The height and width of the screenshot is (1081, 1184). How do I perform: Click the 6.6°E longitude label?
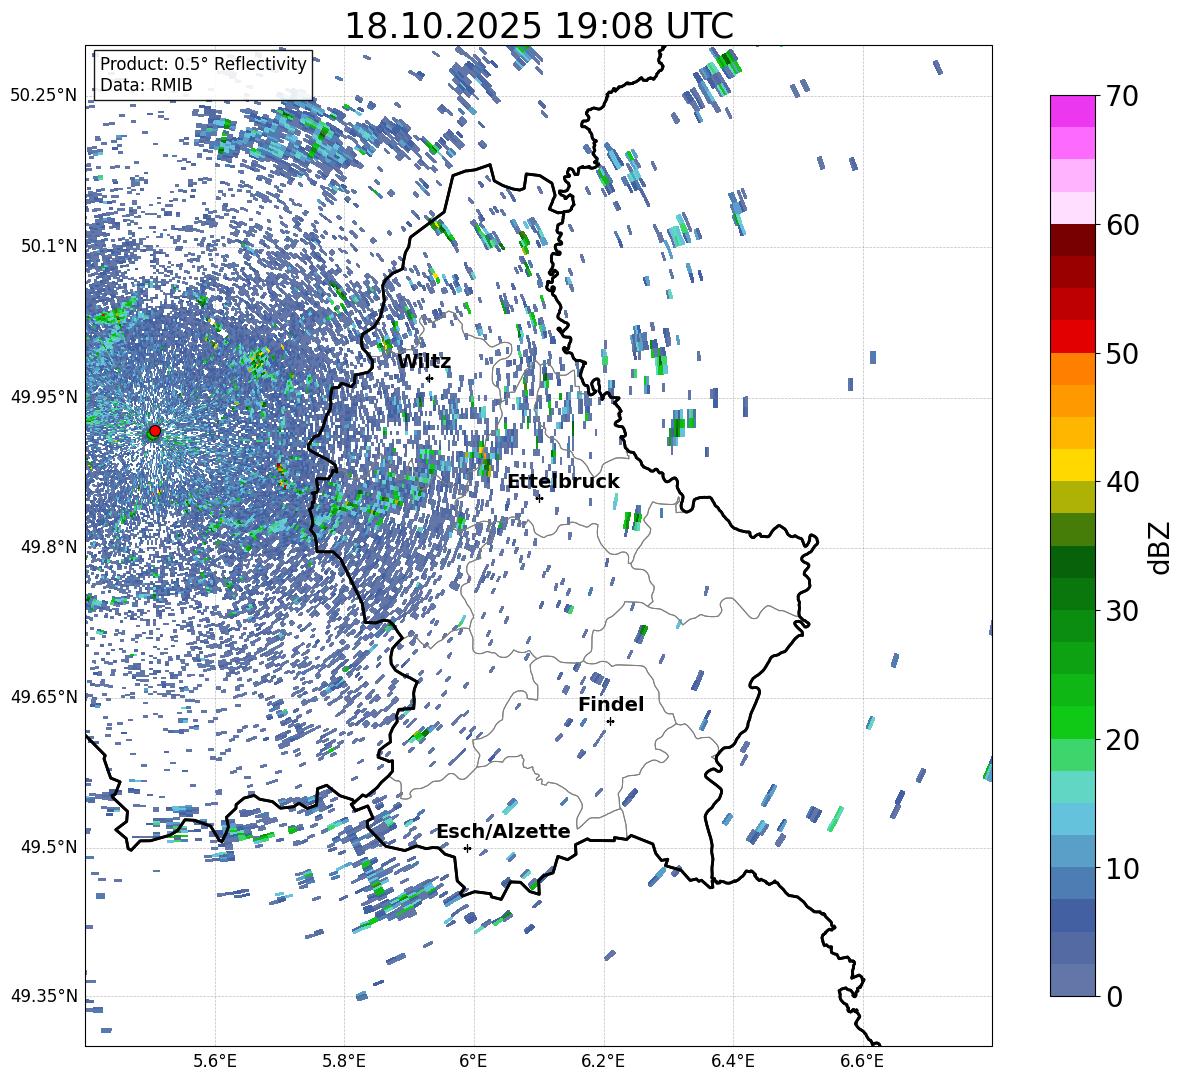[862, 1062]
